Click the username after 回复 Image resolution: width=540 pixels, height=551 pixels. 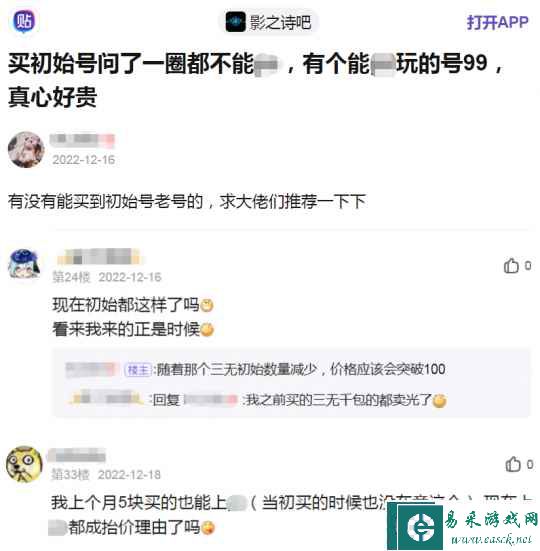[210, 400]
